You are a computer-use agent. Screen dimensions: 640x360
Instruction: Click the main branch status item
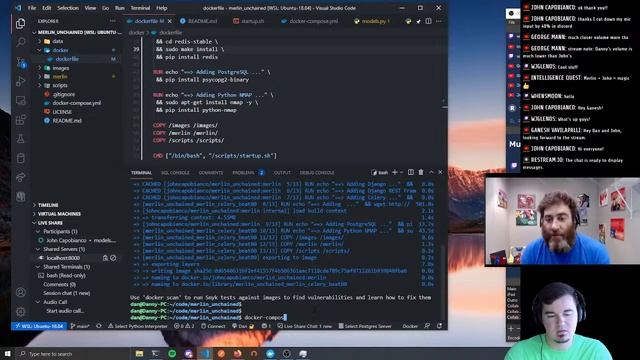80,326
